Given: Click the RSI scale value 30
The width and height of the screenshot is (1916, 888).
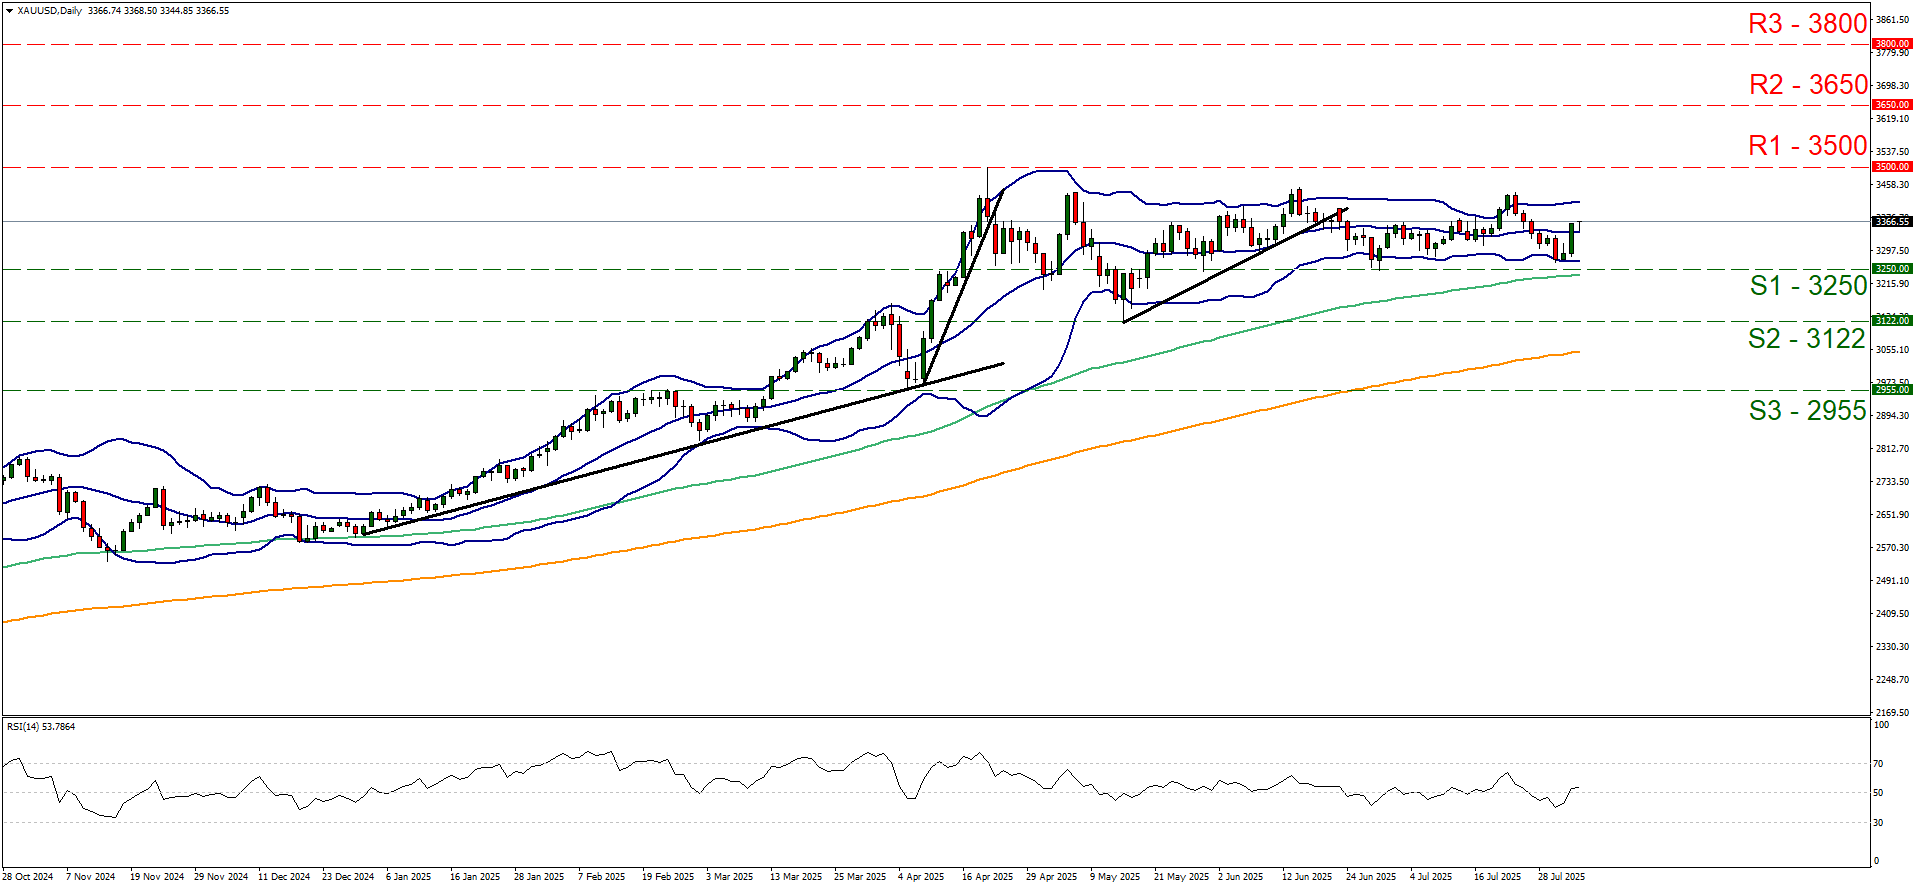Looking at the screenshot, I should click(x=1878, y=823).
